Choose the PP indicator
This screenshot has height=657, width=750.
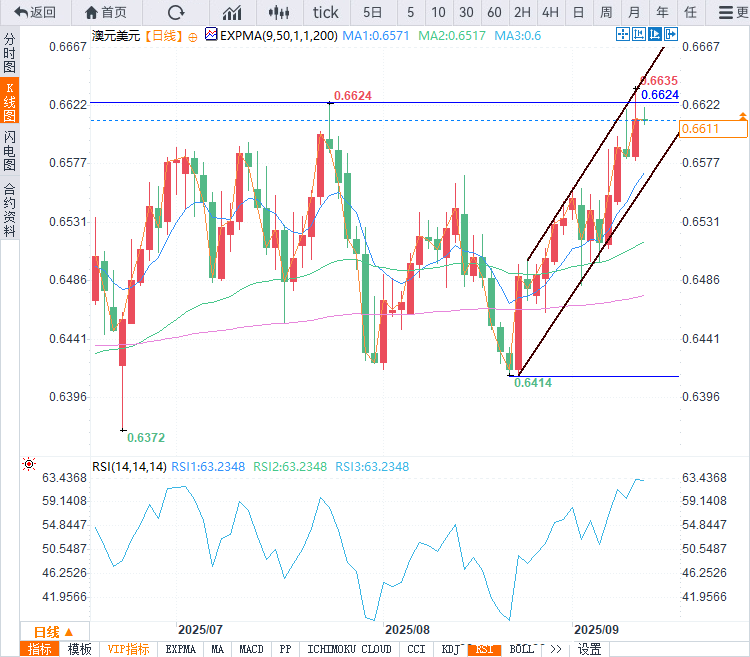286,649
